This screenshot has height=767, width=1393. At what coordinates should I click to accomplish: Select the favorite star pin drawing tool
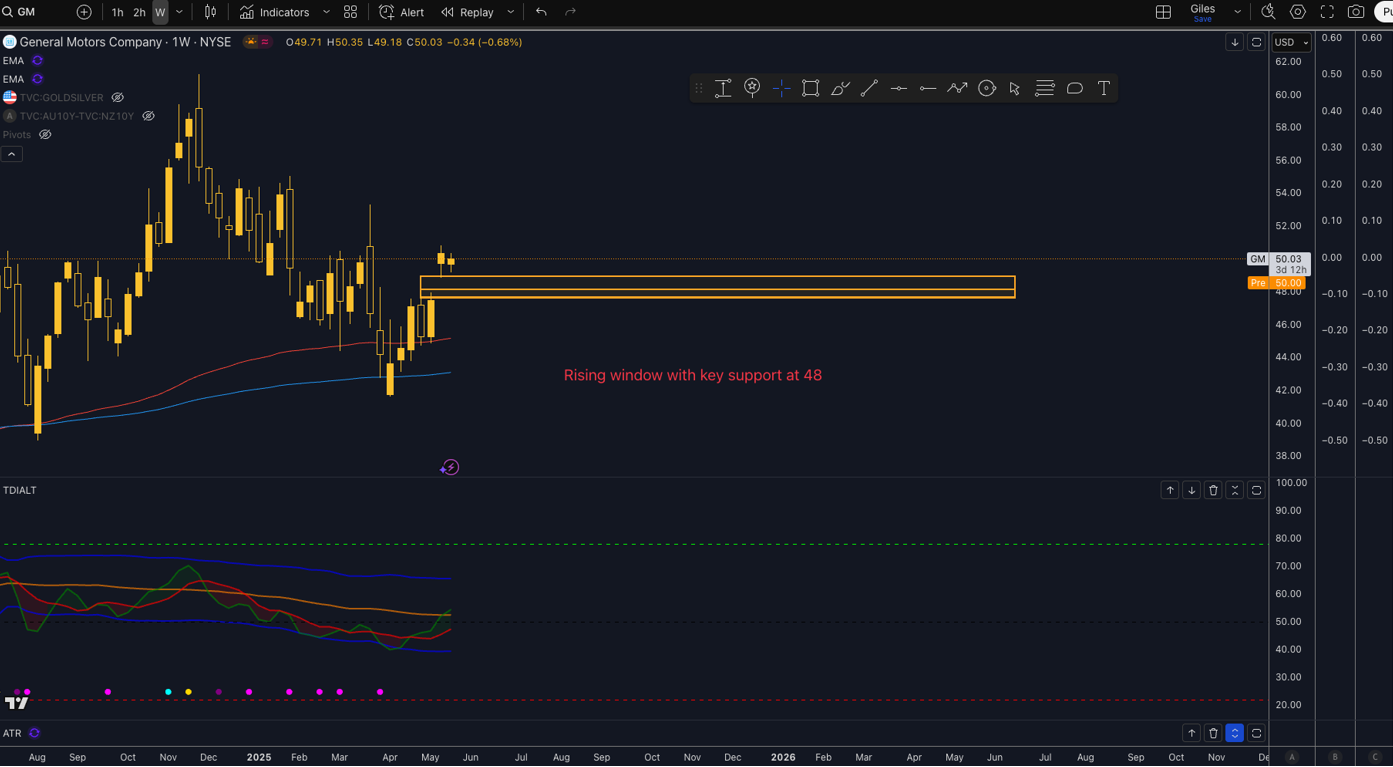752,88
